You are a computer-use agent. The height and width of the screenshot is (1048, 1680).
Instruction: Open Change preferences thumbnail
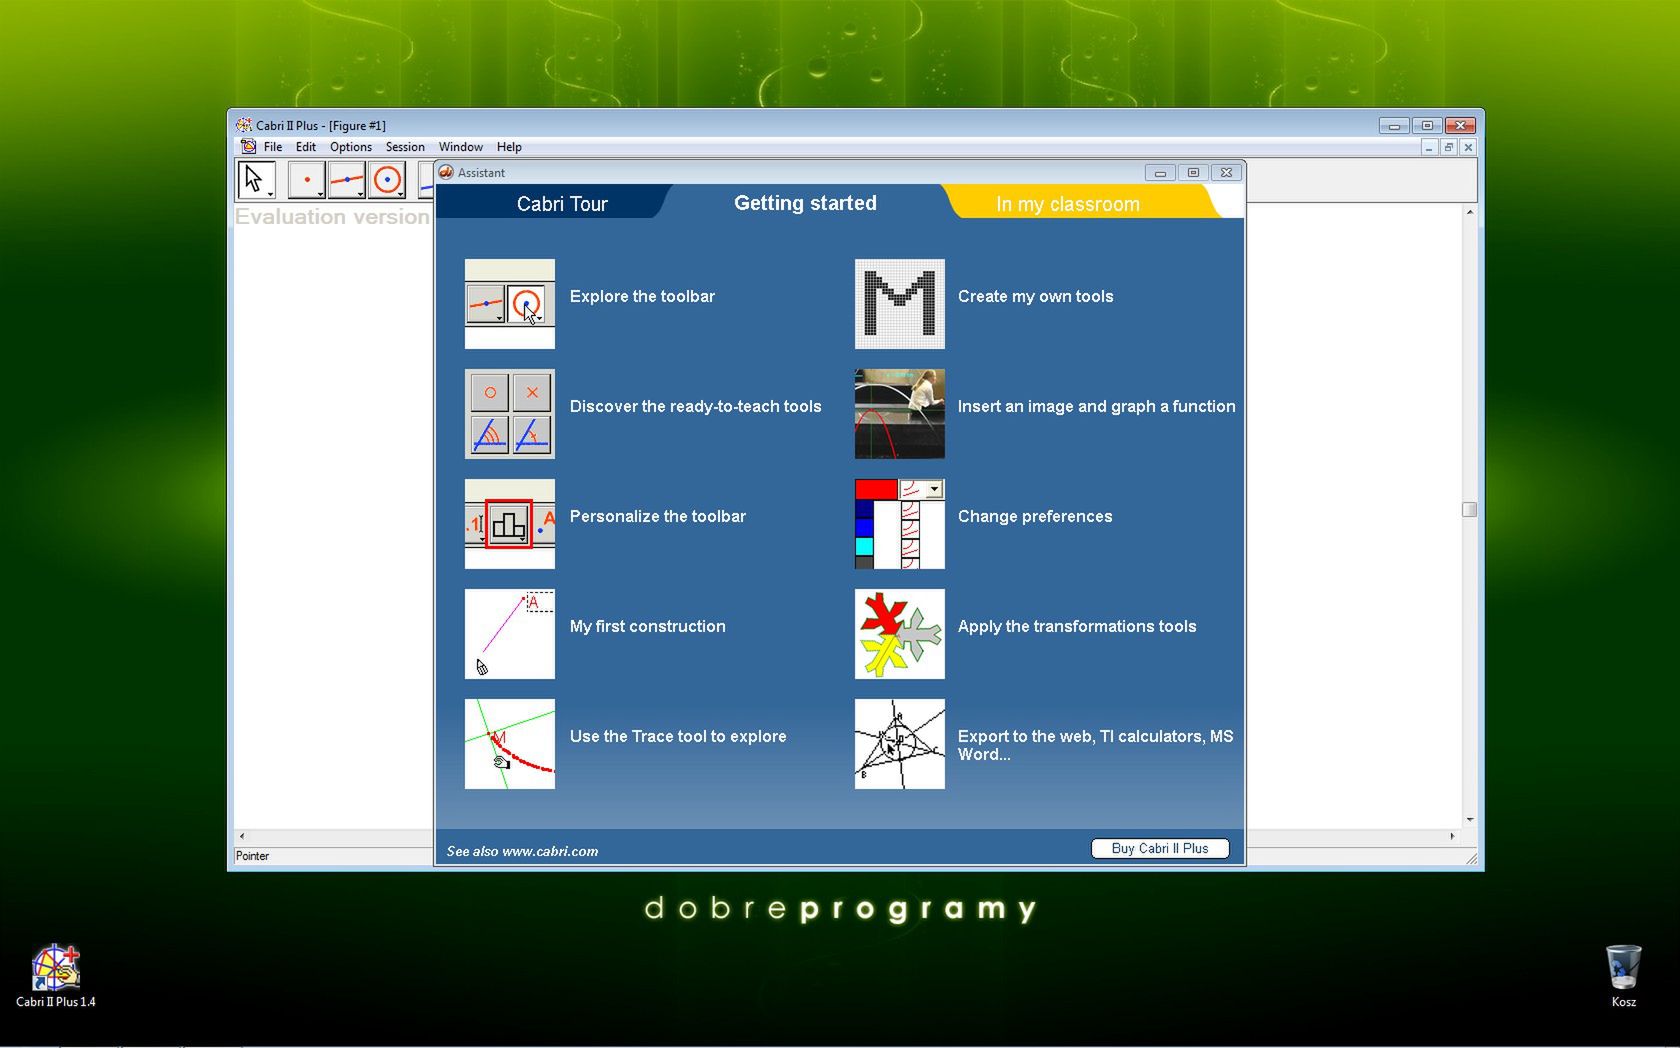pyautogui.click(x=900, y=524)
